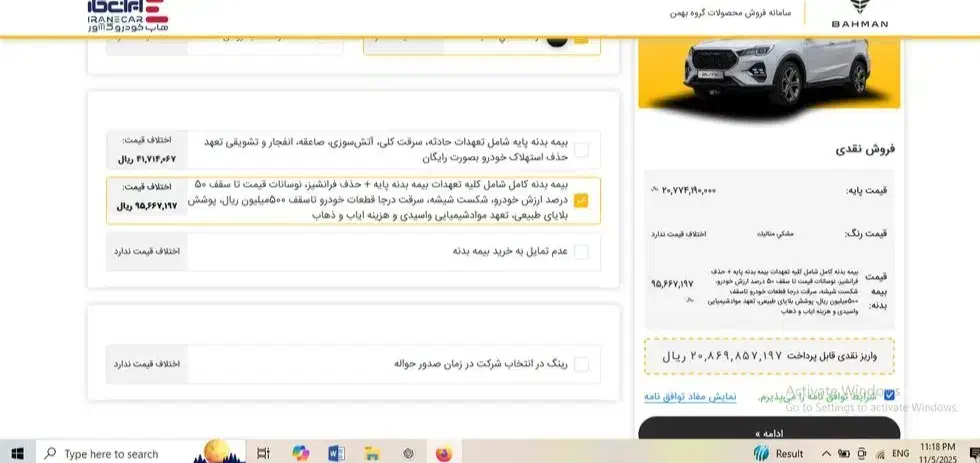The height and width of the screenshot is (463, 980).
Task: Check 'عدم تمایل به خرید بیمه بدنه' option
Action: pyautogui.click(x=581, y=252)
